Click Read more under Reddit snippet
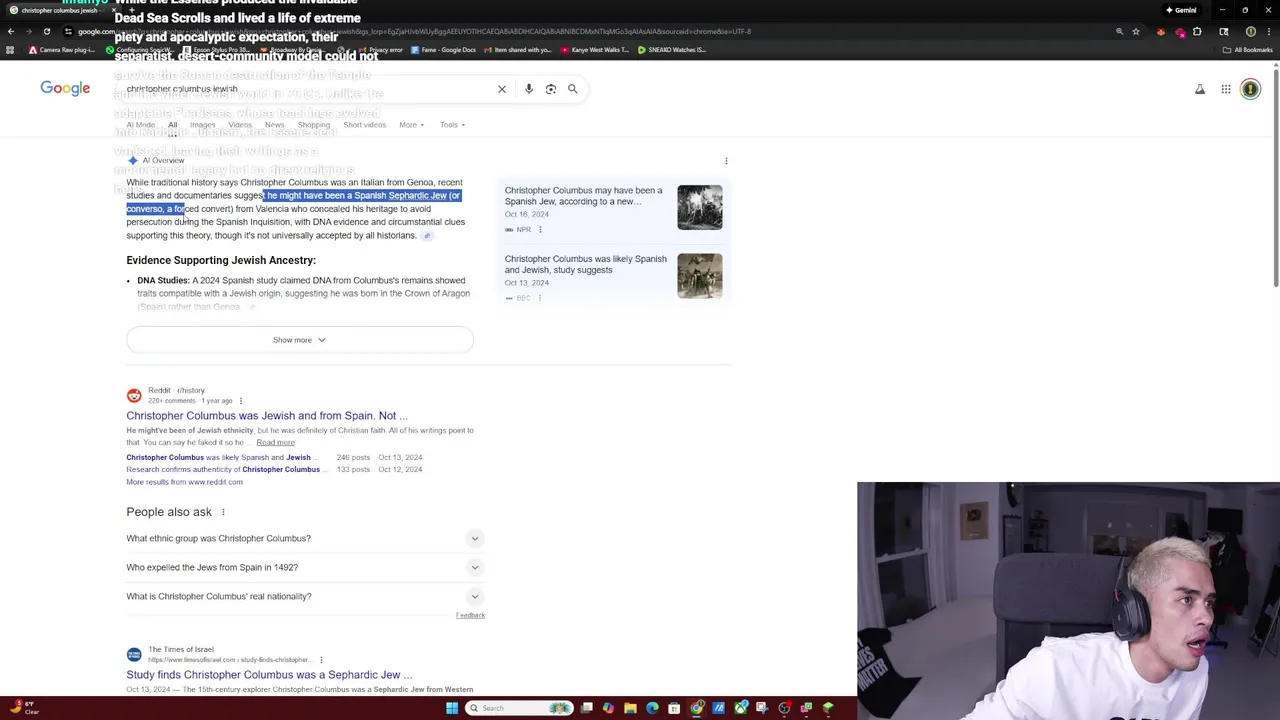 point(275,442)
